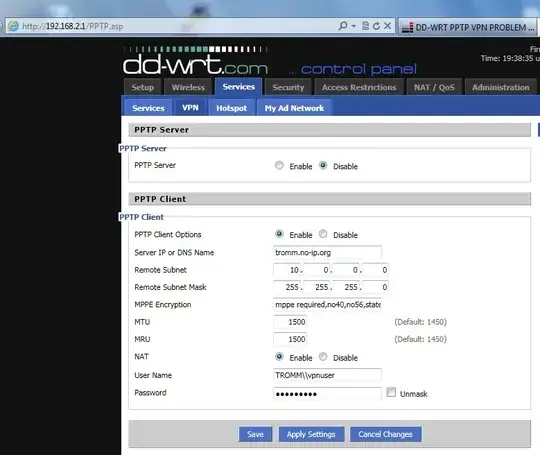Select Disable for PPTP Client Options

(x=323, y=234)
